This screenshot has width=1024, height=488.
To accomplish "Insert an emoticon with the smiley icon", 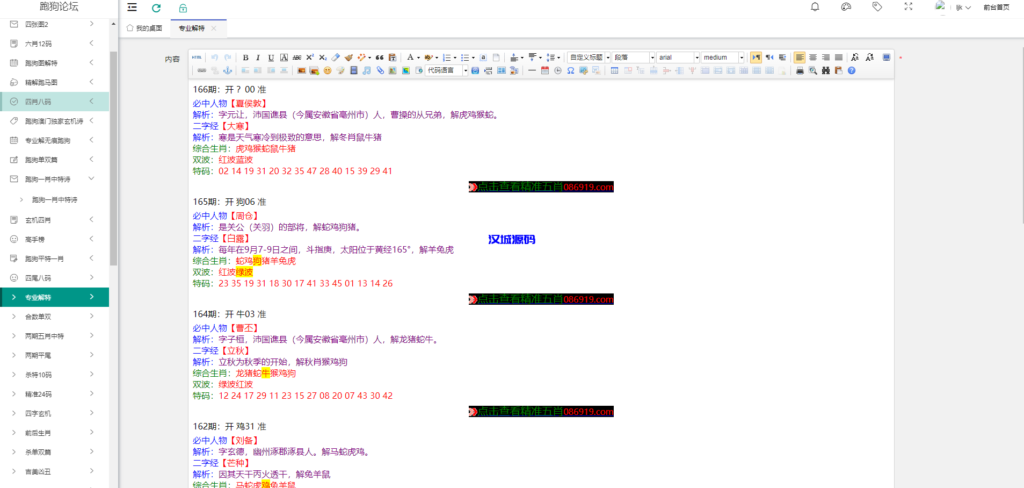I will (x=327, y=71).
